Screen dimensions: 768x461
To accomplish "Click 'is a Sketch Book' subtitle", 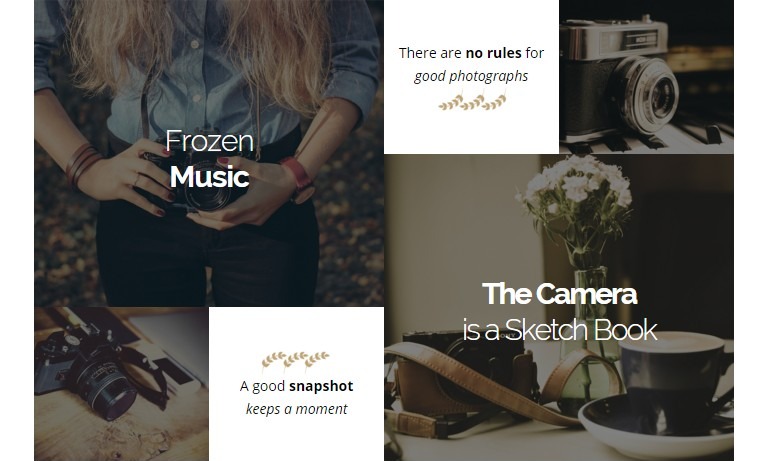I will (x=559, y=330).
